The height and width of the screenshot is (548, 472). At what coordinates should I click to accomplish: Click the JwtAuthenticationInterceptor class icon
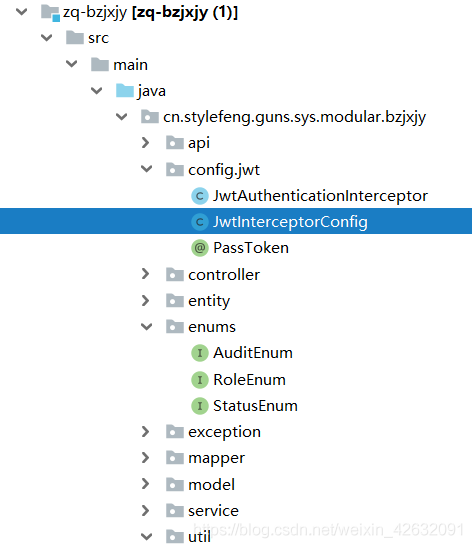coord(200,196)
